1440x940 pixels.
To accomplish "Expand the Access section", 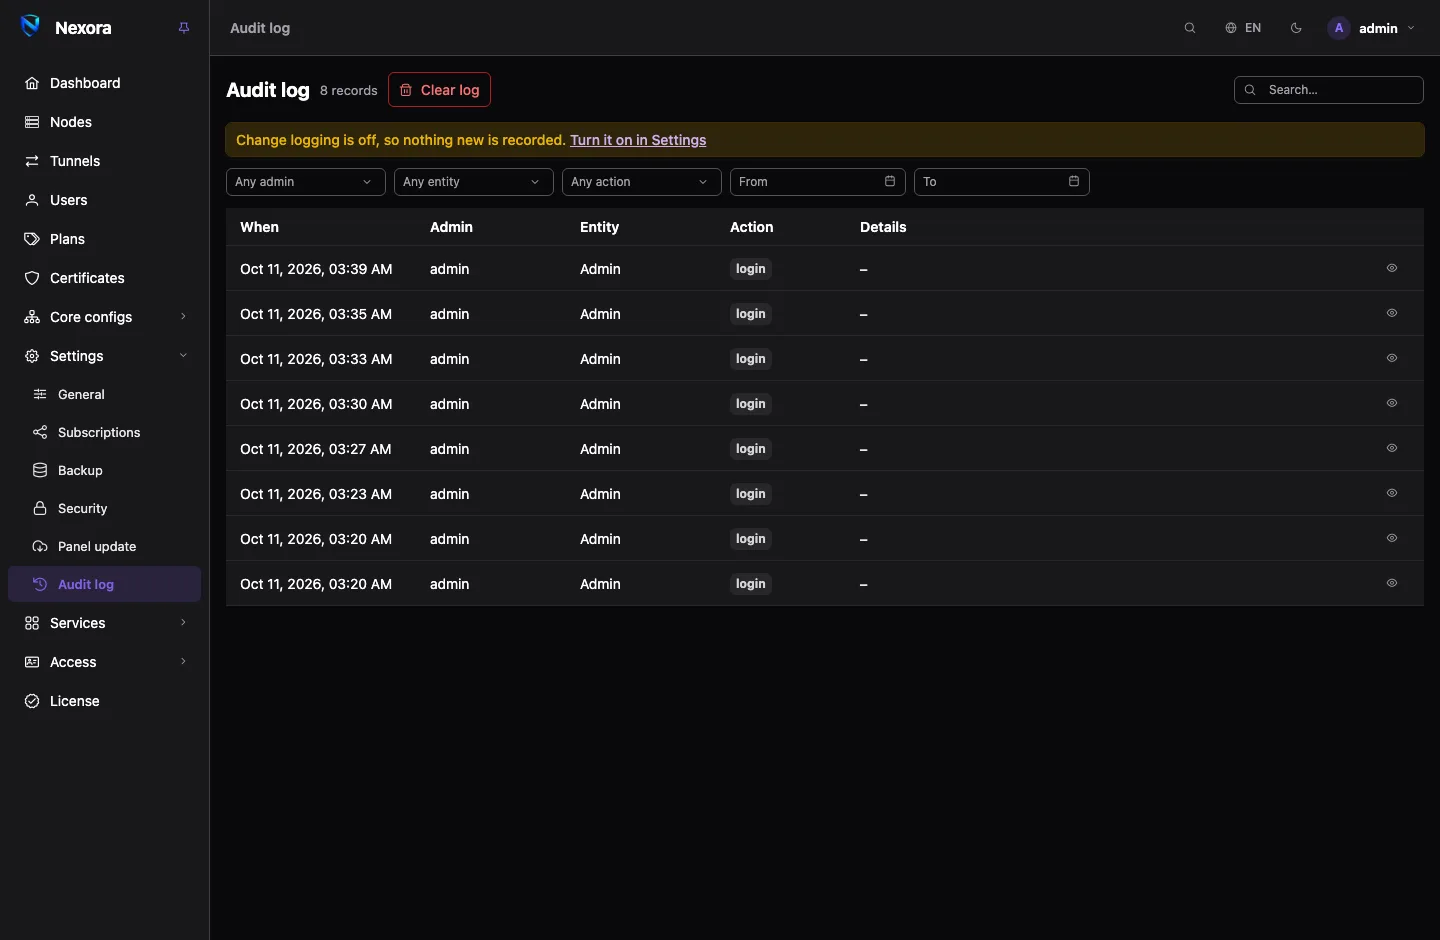I will (104, 662).
